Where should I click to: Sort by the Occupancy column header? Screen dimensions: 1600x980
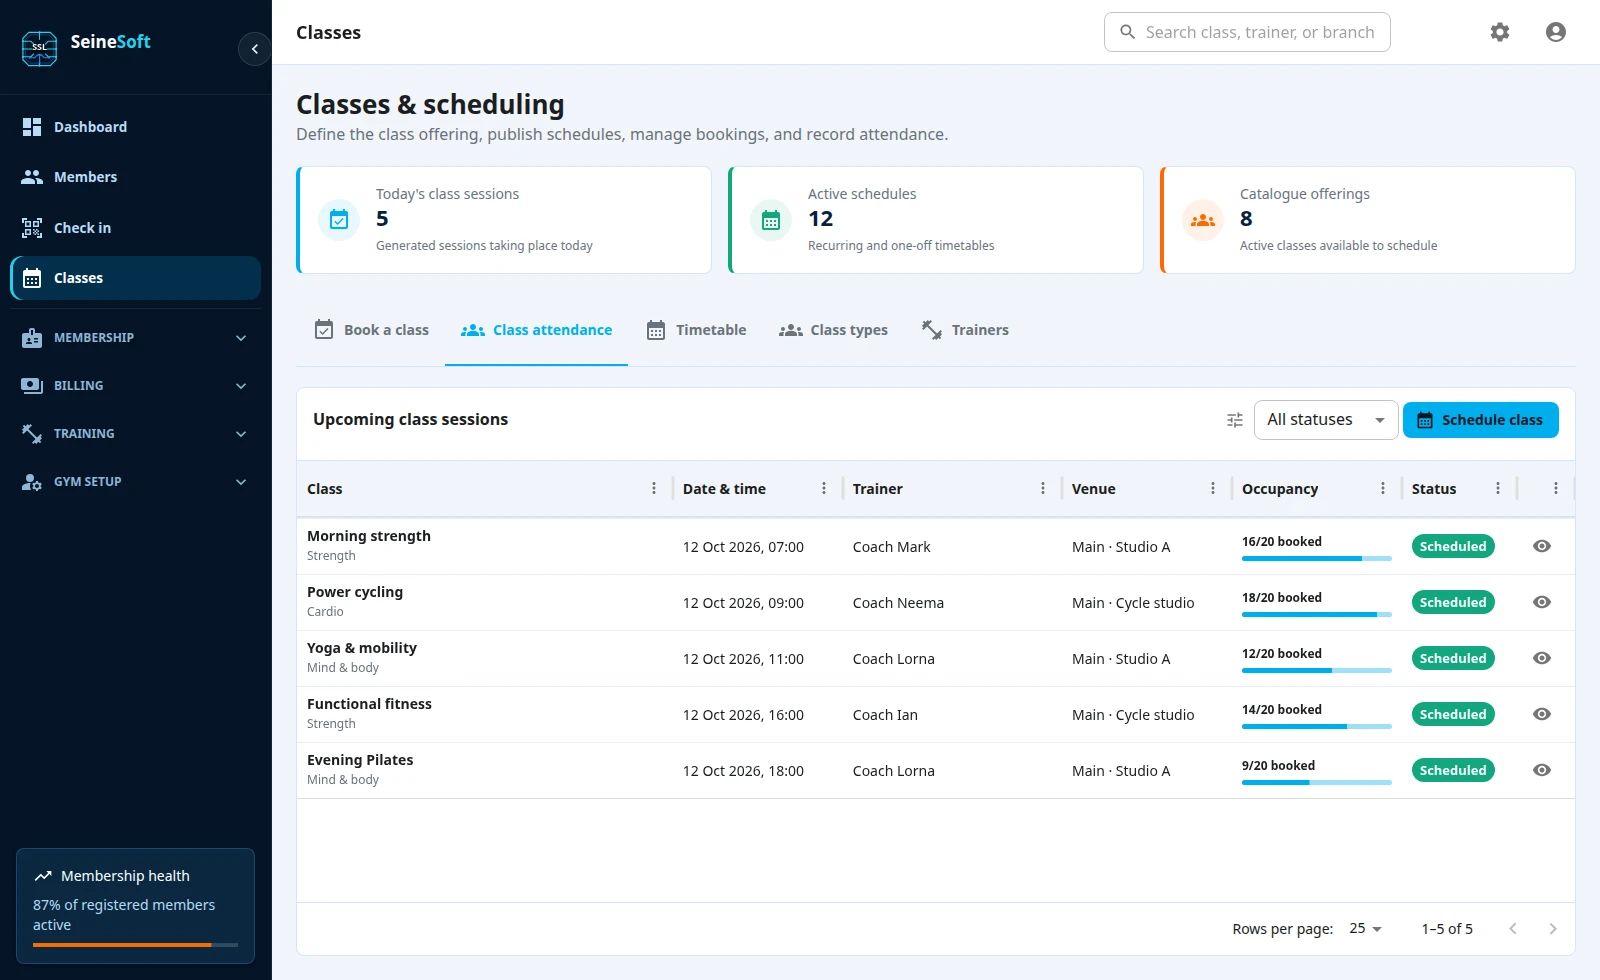point(1280,489)
